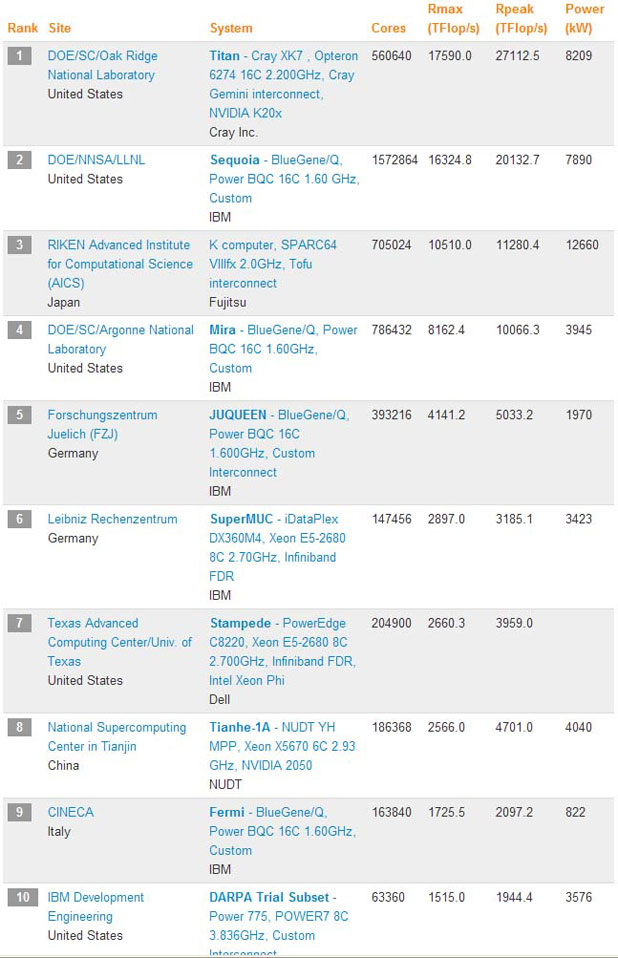Click the K computer SPARC64 system link
Viewport: 618px width, 958px height.
(273, 264)
